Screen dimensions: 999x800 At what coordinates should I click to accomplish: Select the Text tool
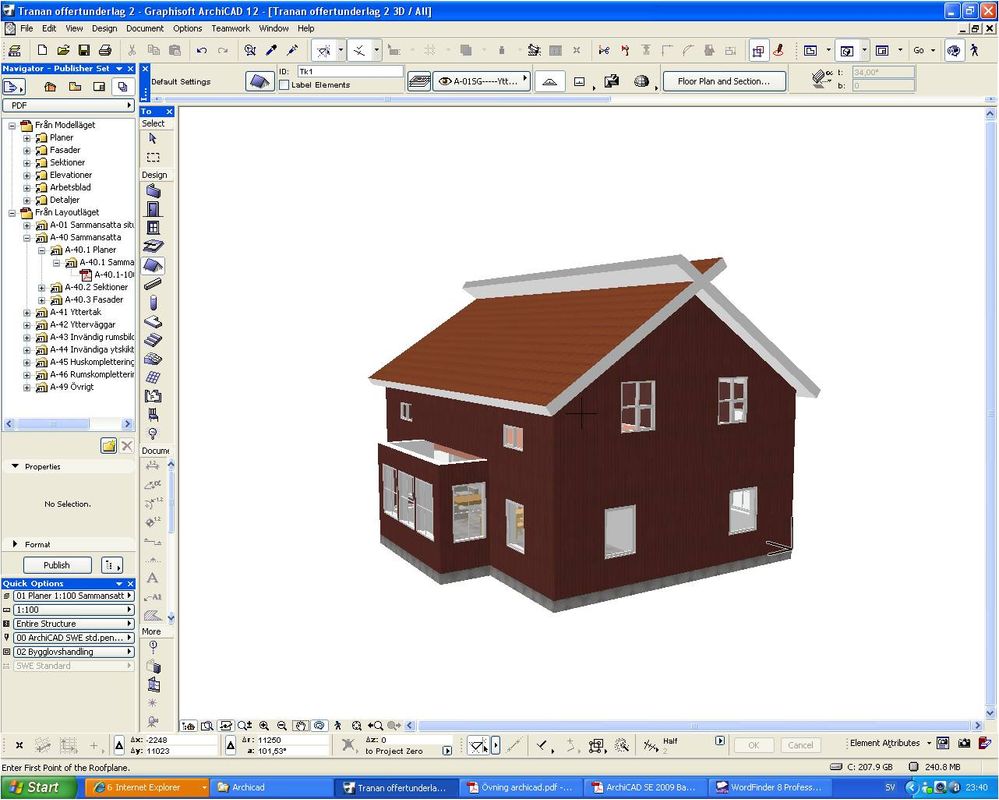click(x=153, y=578)
